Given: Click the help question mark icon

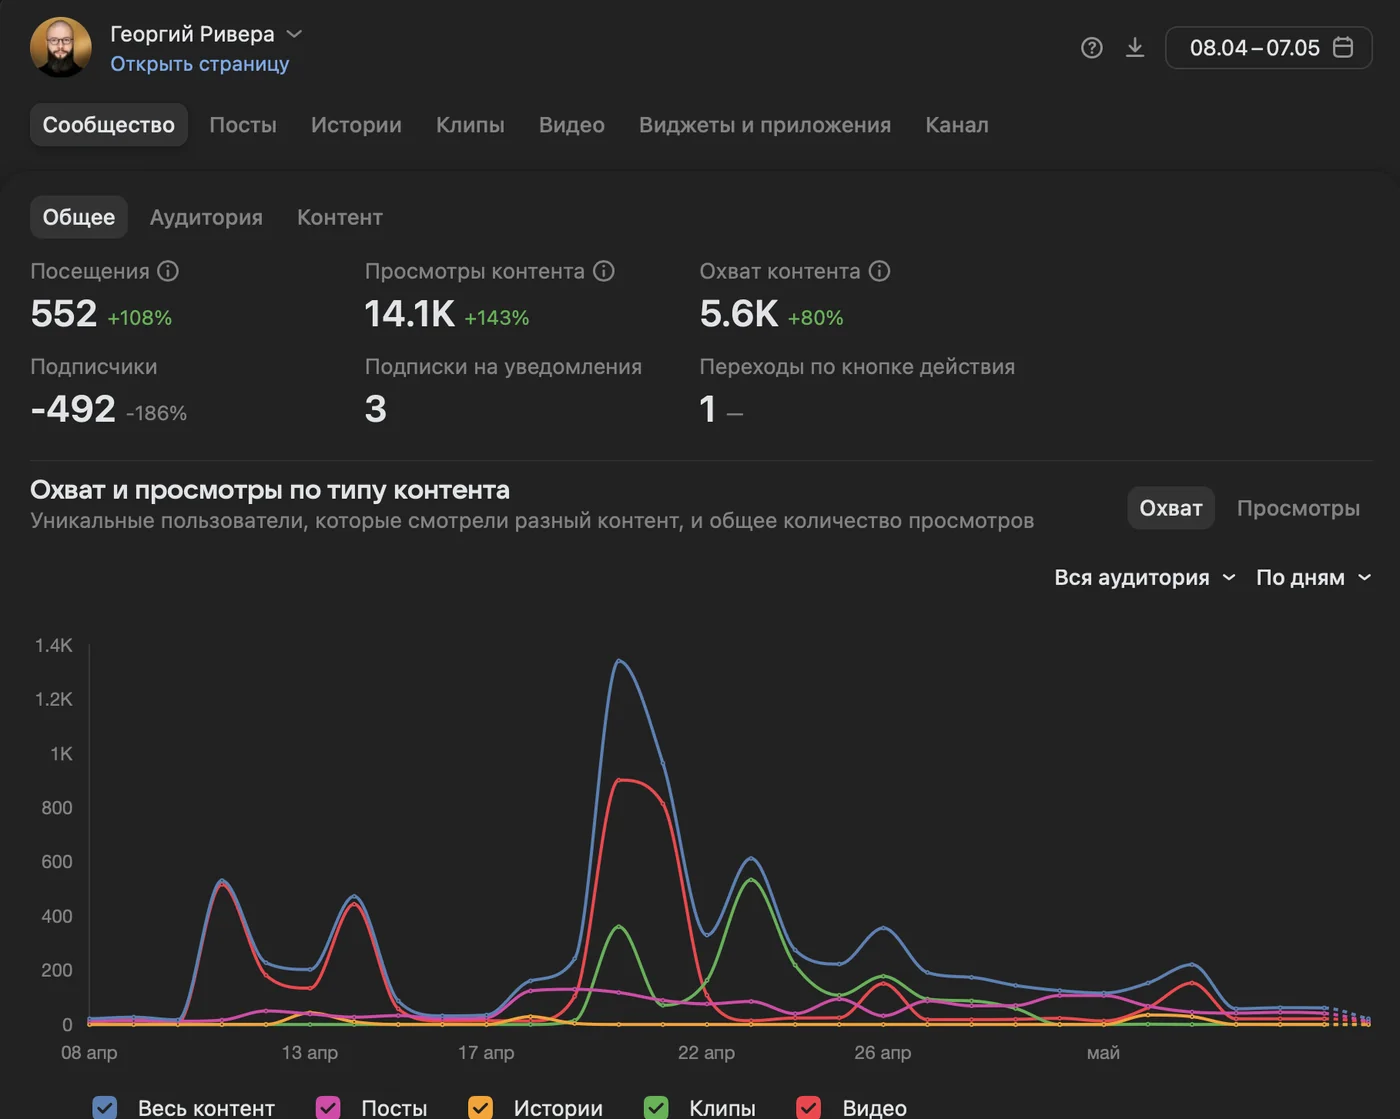Looking at the screenshot, I should coord(1092,48).
